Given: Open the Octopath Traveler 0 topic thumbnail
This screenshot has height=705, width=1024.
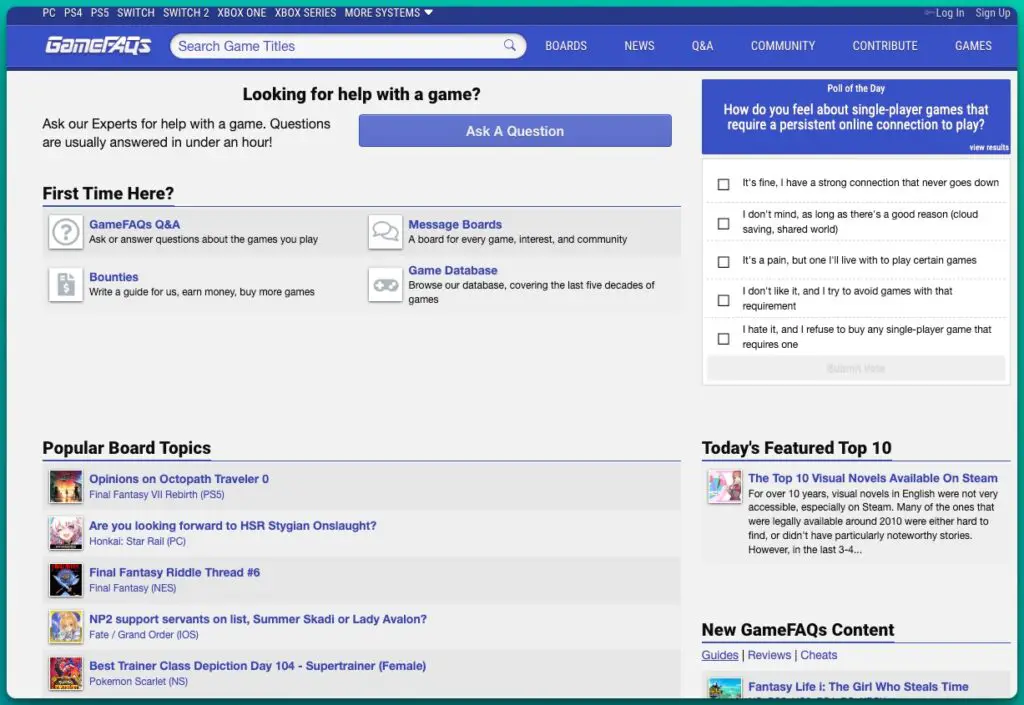Looking at the screenshot, I should tap(66, 487).
